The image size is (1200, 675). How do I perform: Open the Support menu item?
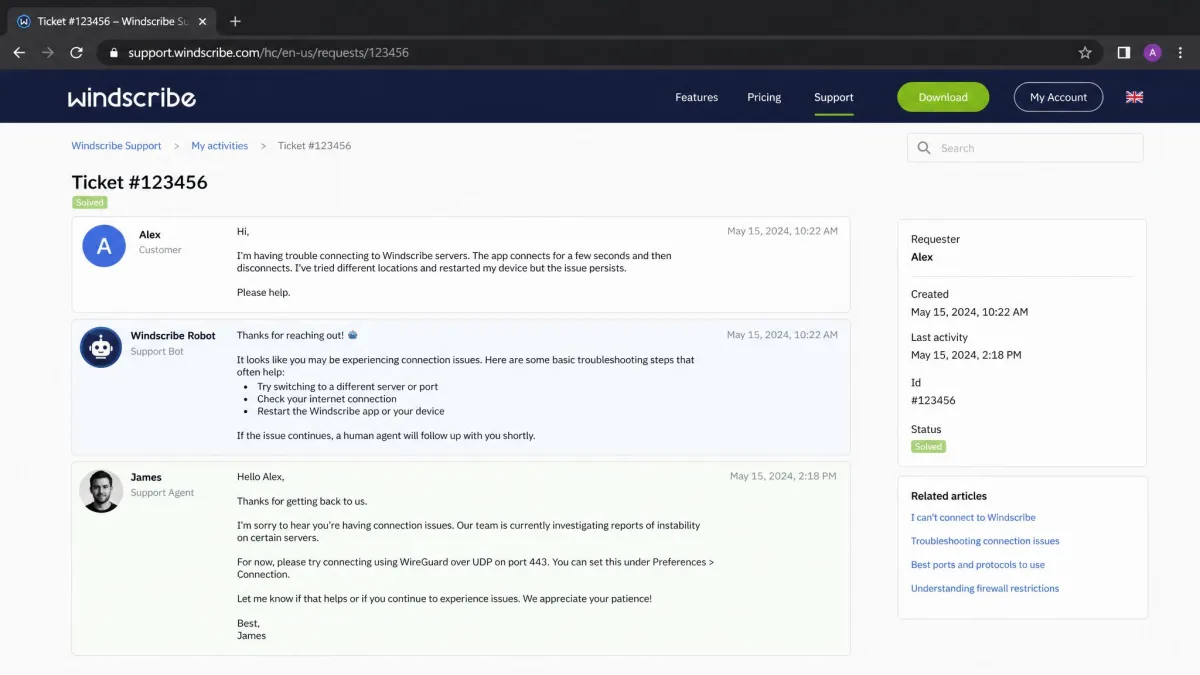click(834, 97)
